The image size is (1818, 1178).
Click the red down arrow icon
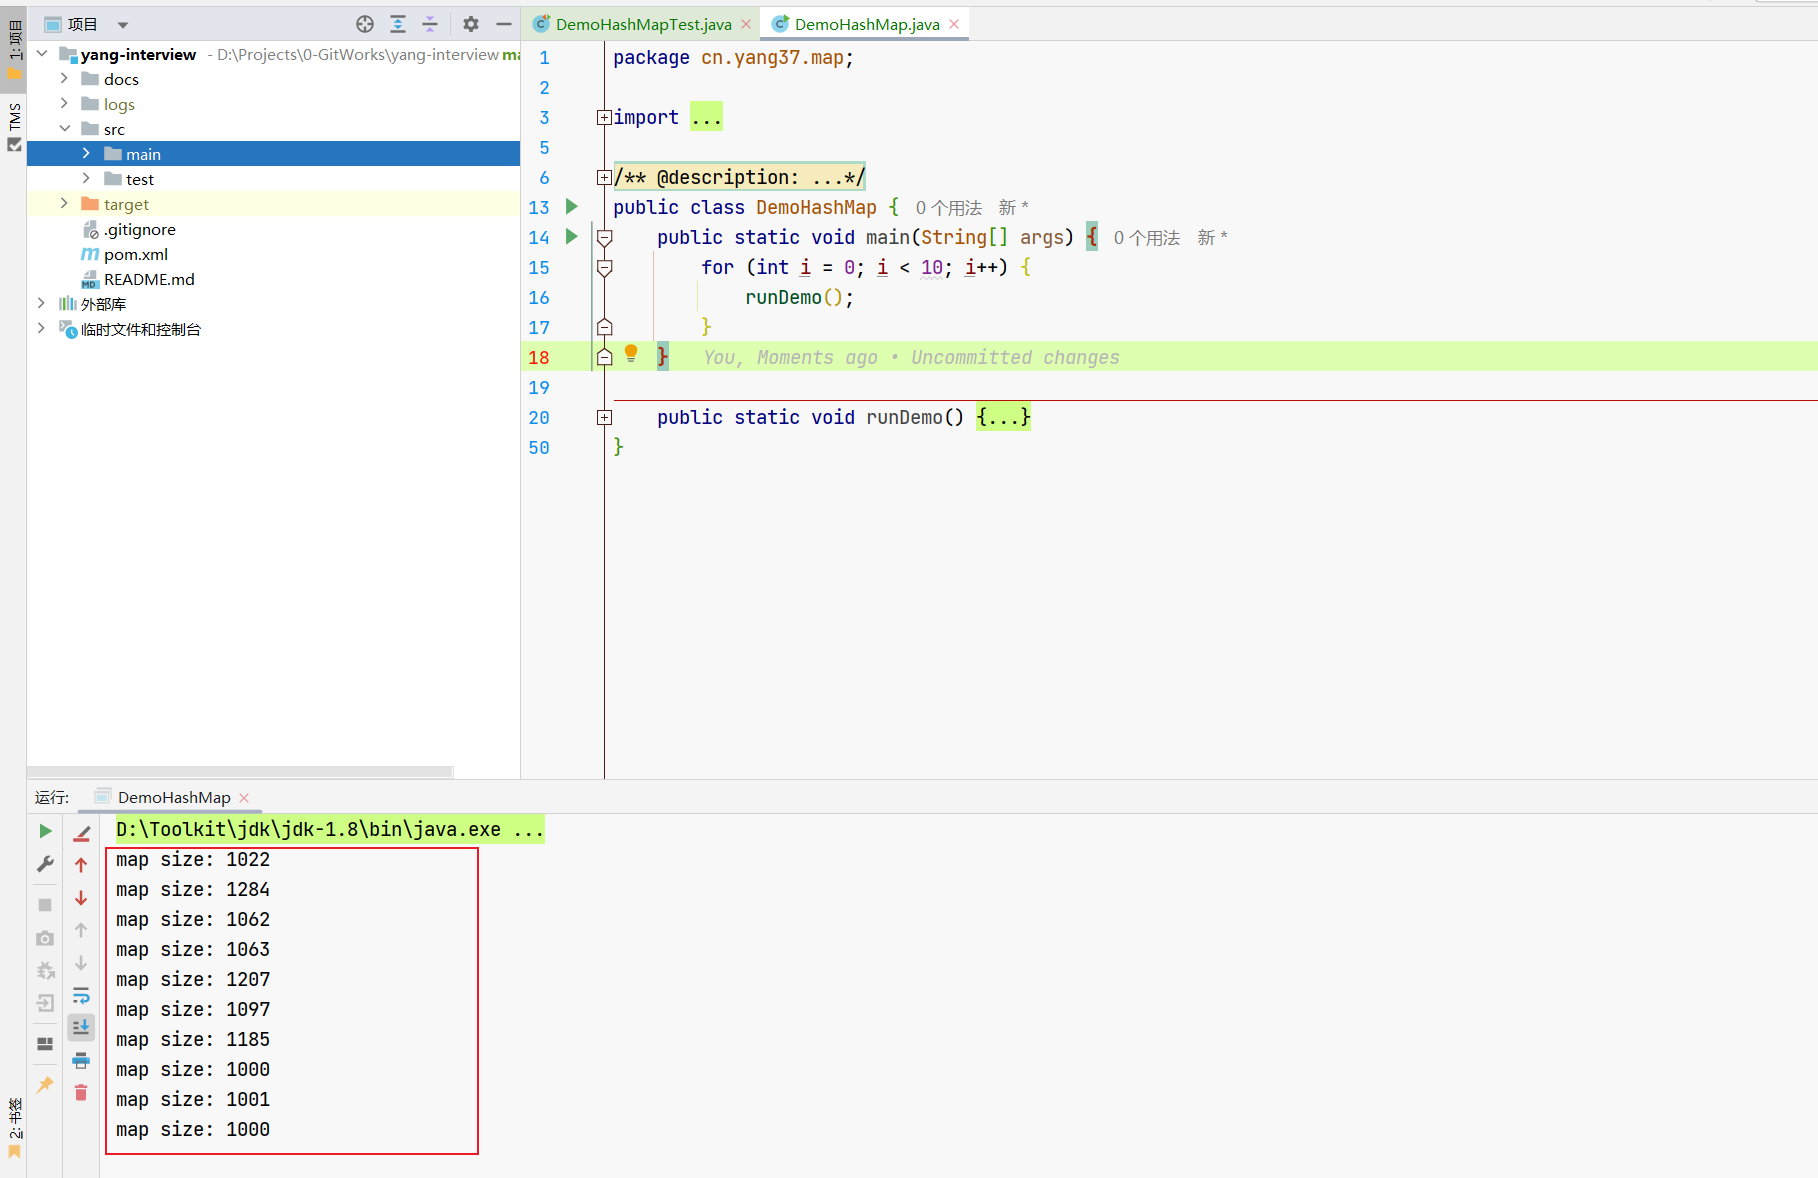click(82, 898)
